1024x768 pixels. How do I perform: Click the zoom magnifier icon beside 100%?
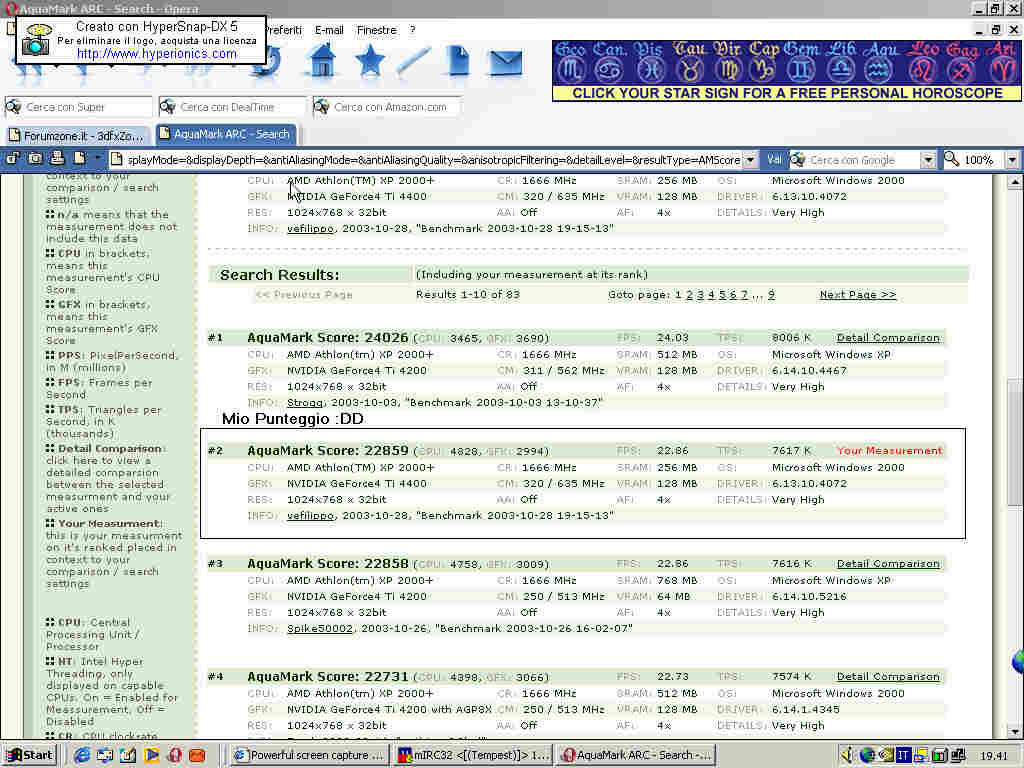tap(952, 159)
